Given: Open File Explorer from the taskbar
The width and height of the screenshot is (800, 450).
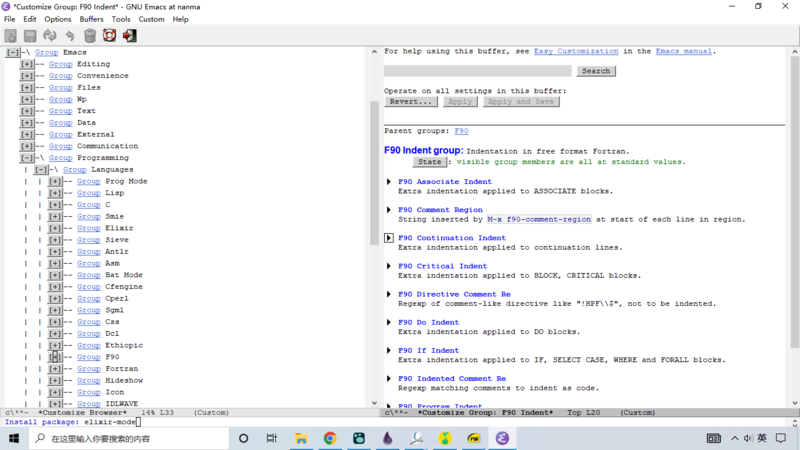Looking at the screenshot, I should pyautogui.click(x=300, y=438).
